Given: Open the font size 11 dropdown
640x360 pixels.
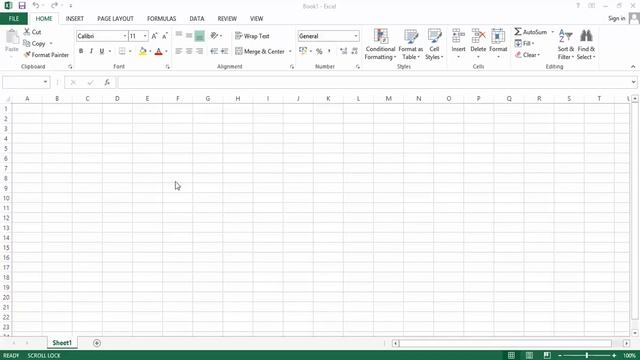Looking at the screenshot, I should coord(145,36).
